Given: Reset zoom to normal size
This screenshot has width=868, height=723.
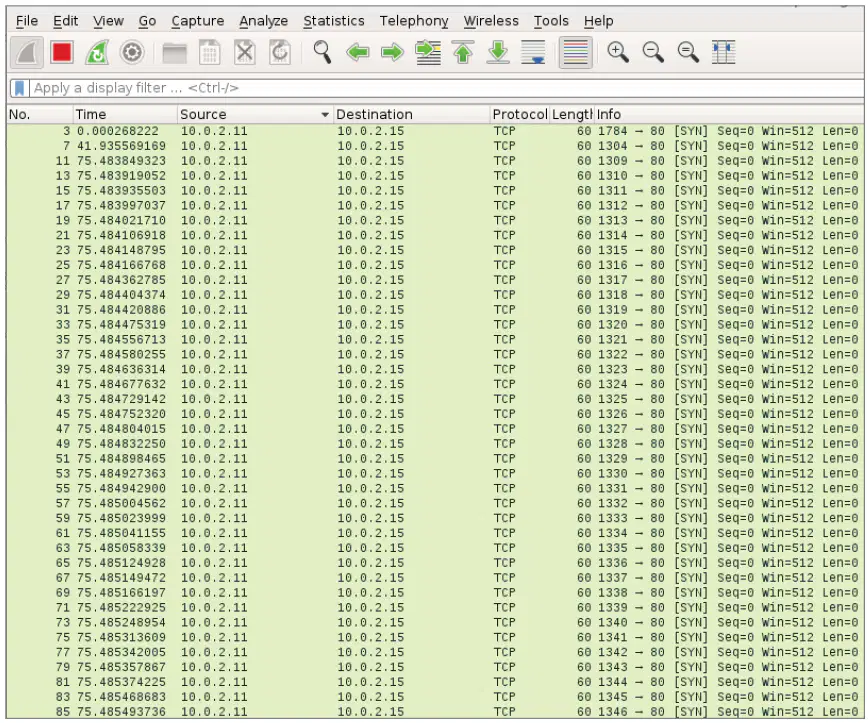Looking at the screenshot, I should (689, 53).
